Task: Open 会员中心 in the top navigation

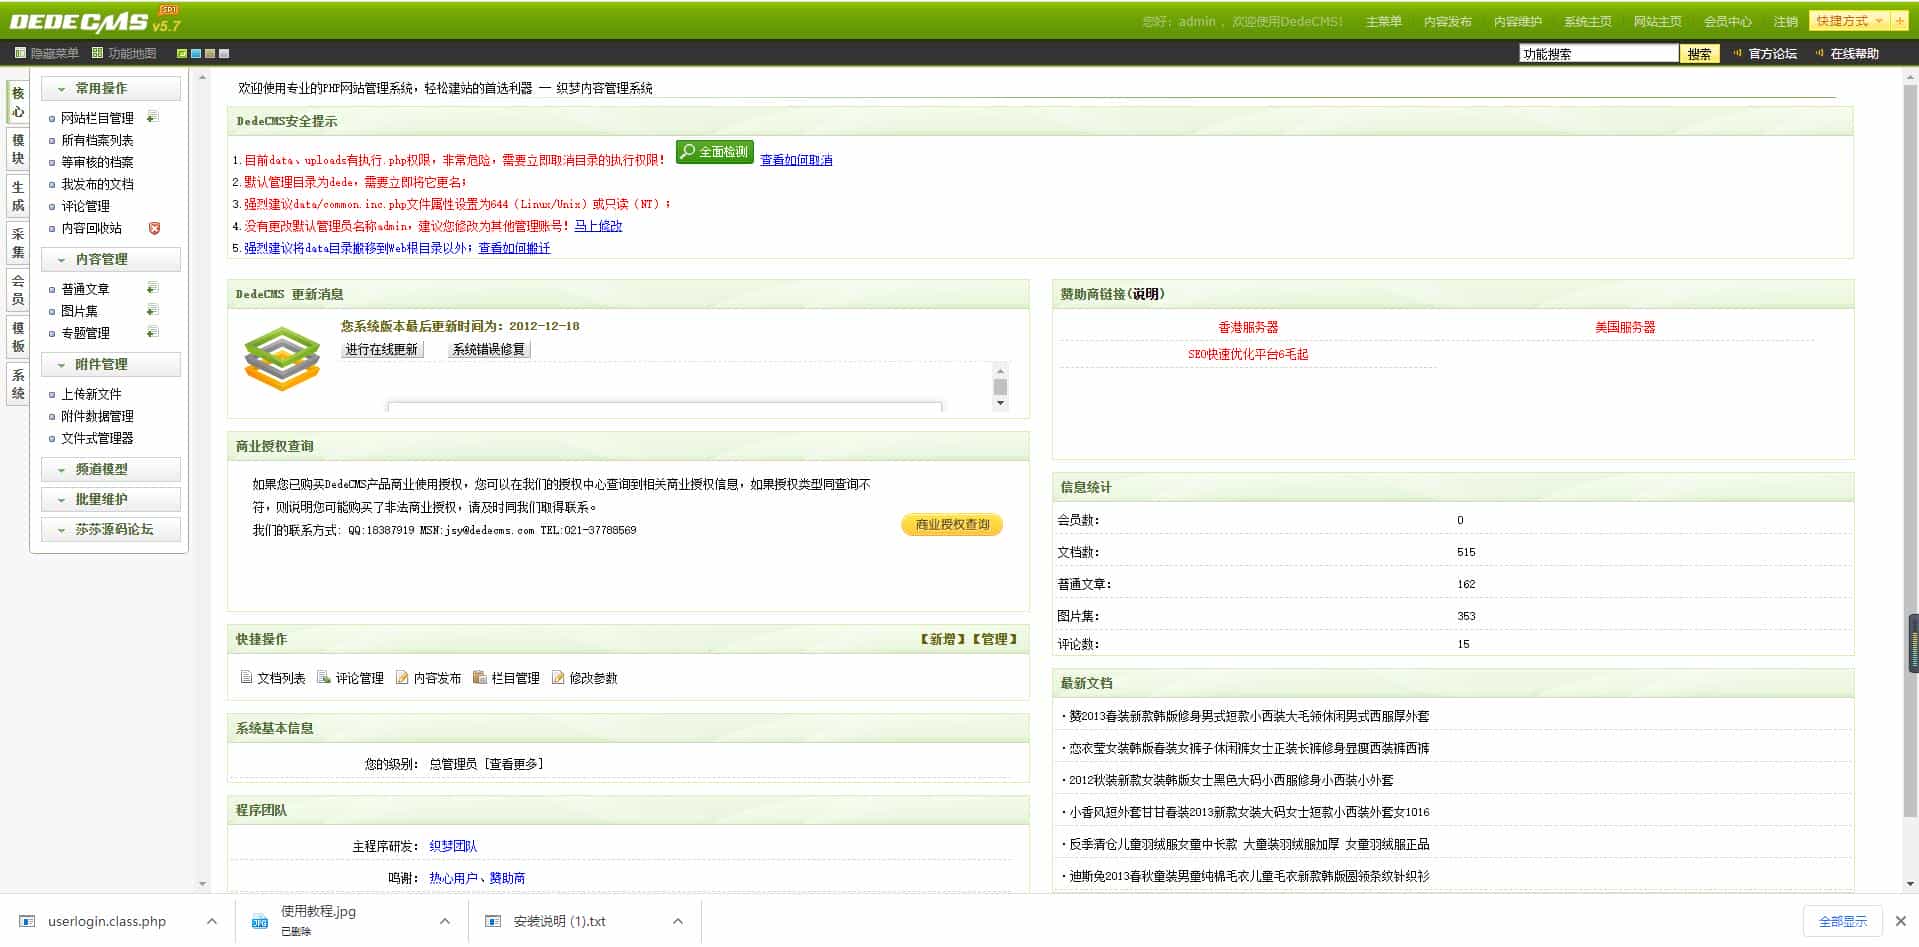Action: [1727, 21]
